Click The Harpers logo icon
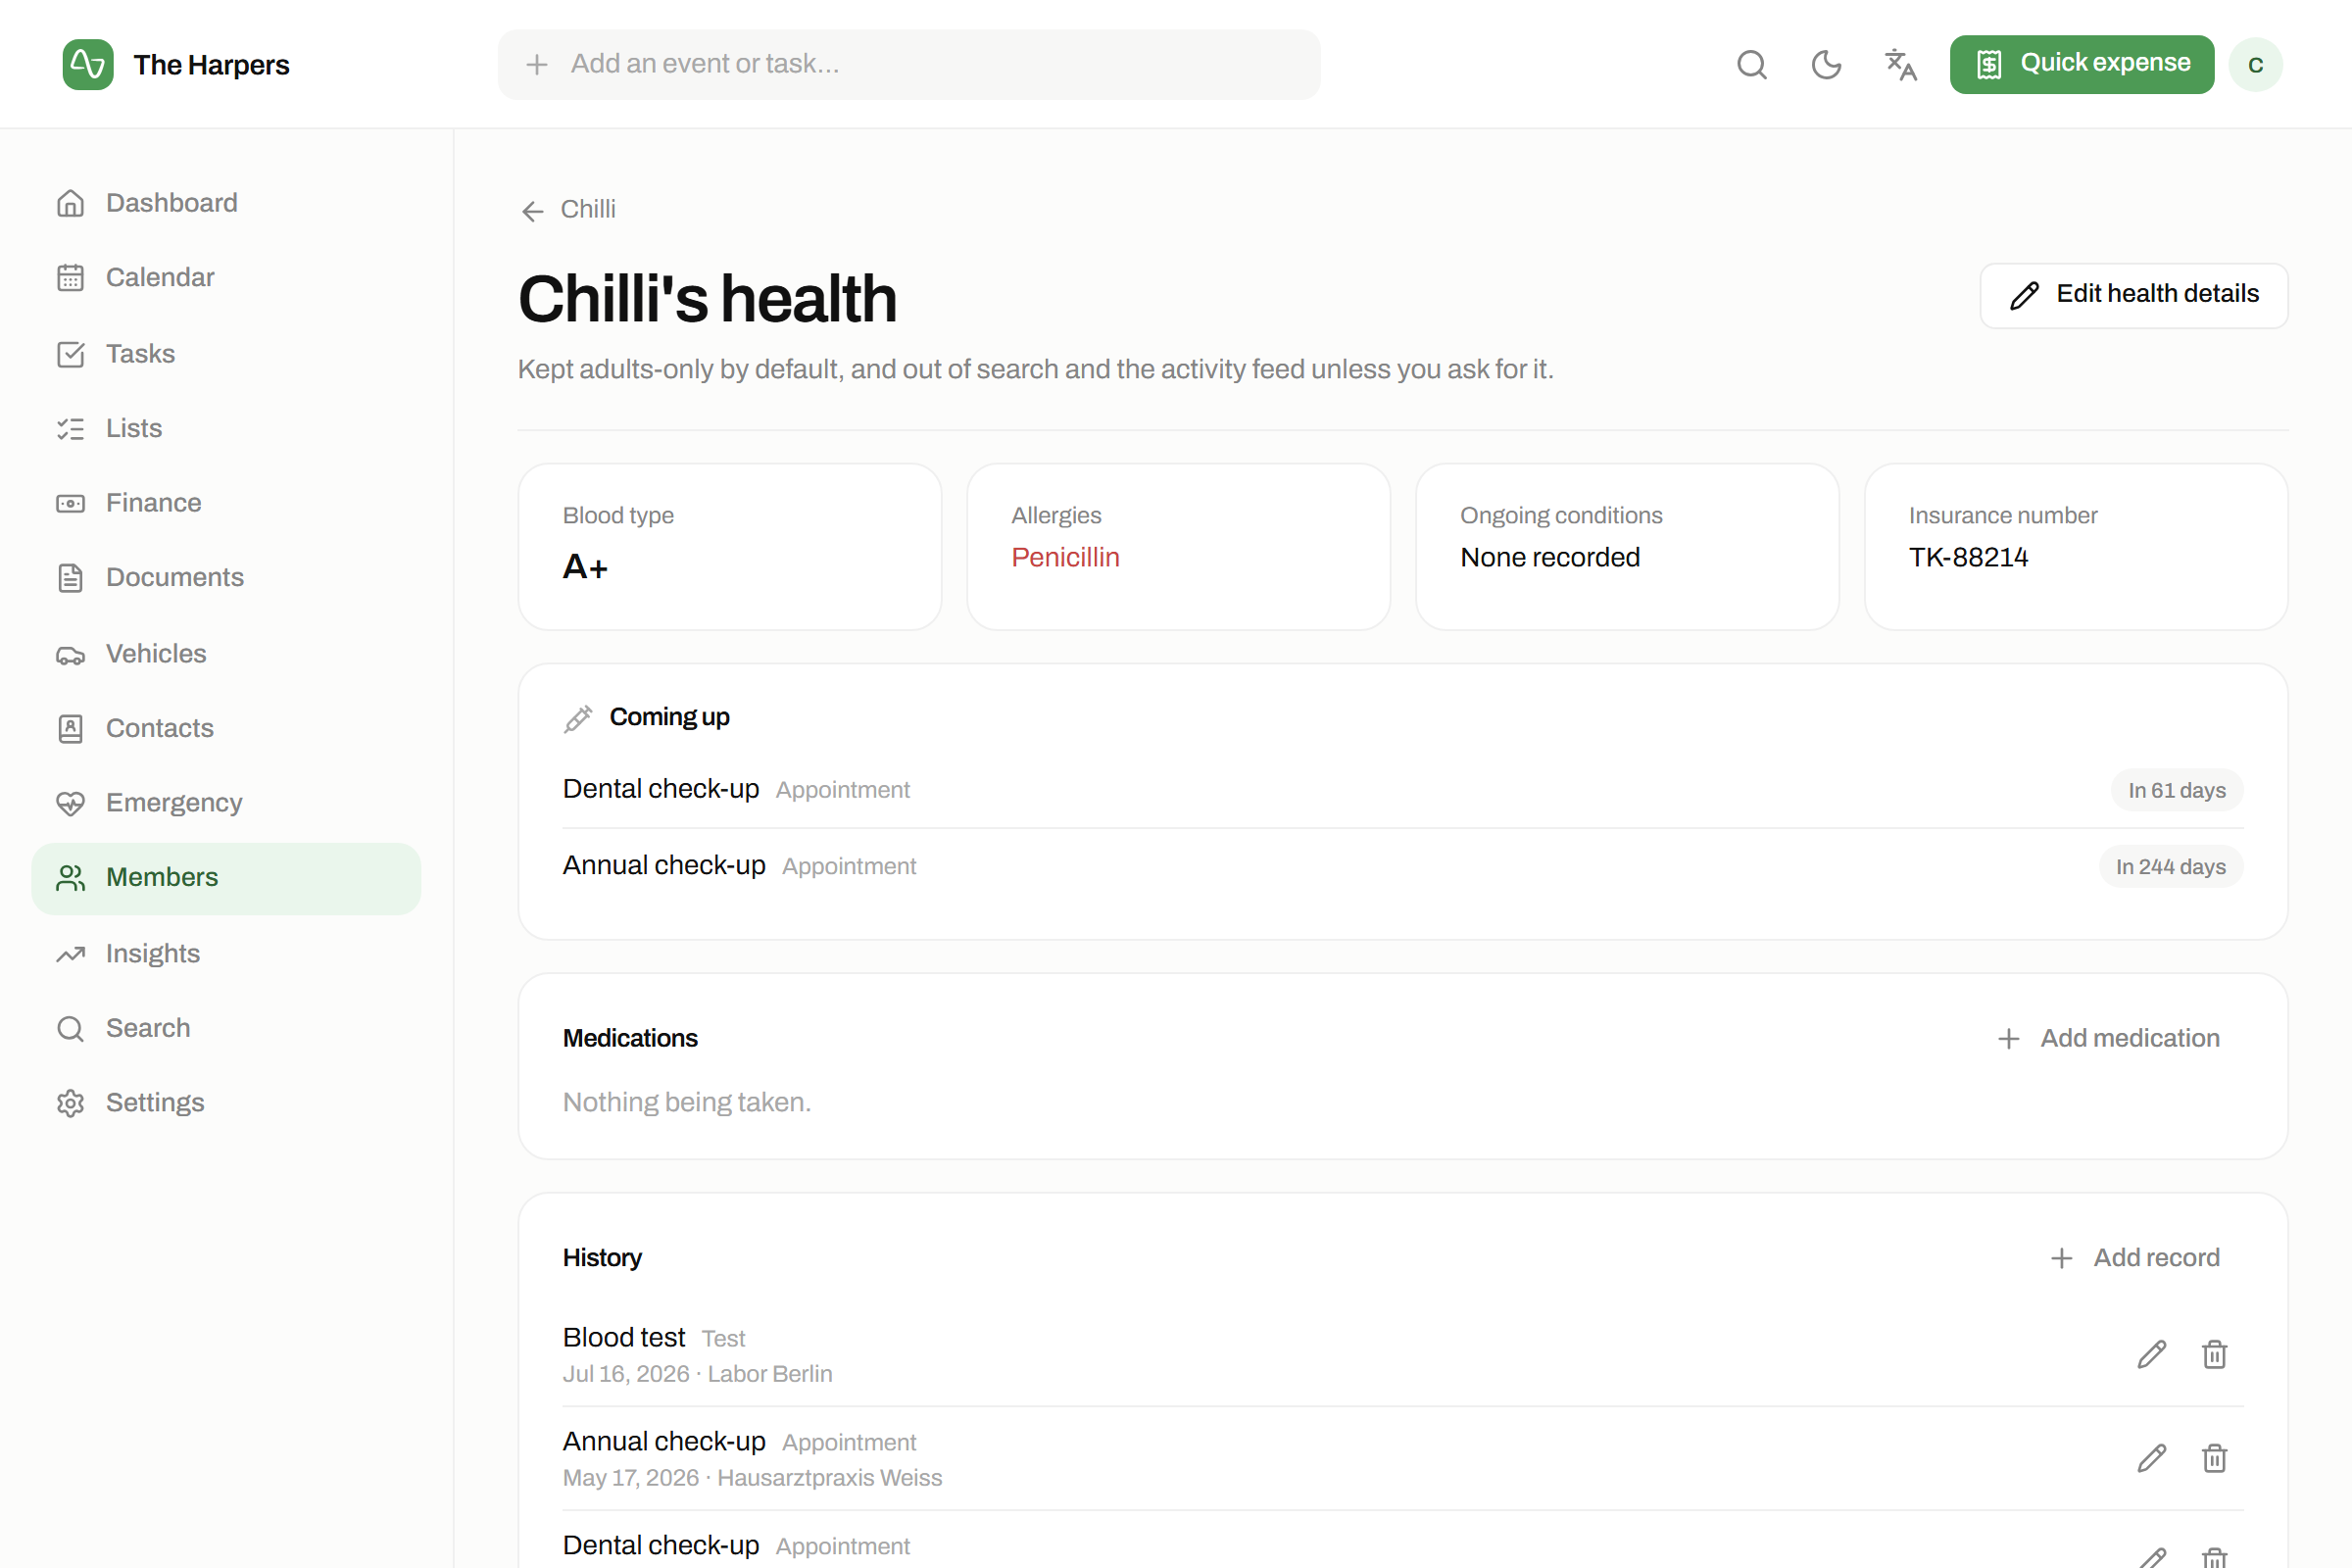The height and width of the screenshot is (1568, 2352). tap(88, 65)
